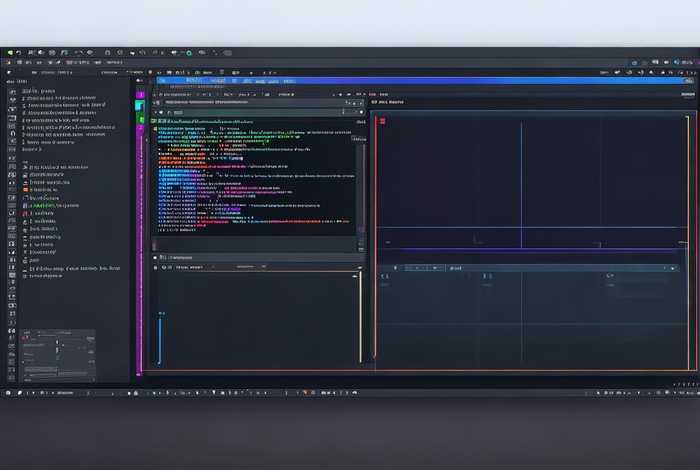Click the undo arrow in the top toolbar
700x470 pixels.
[19, 53]
